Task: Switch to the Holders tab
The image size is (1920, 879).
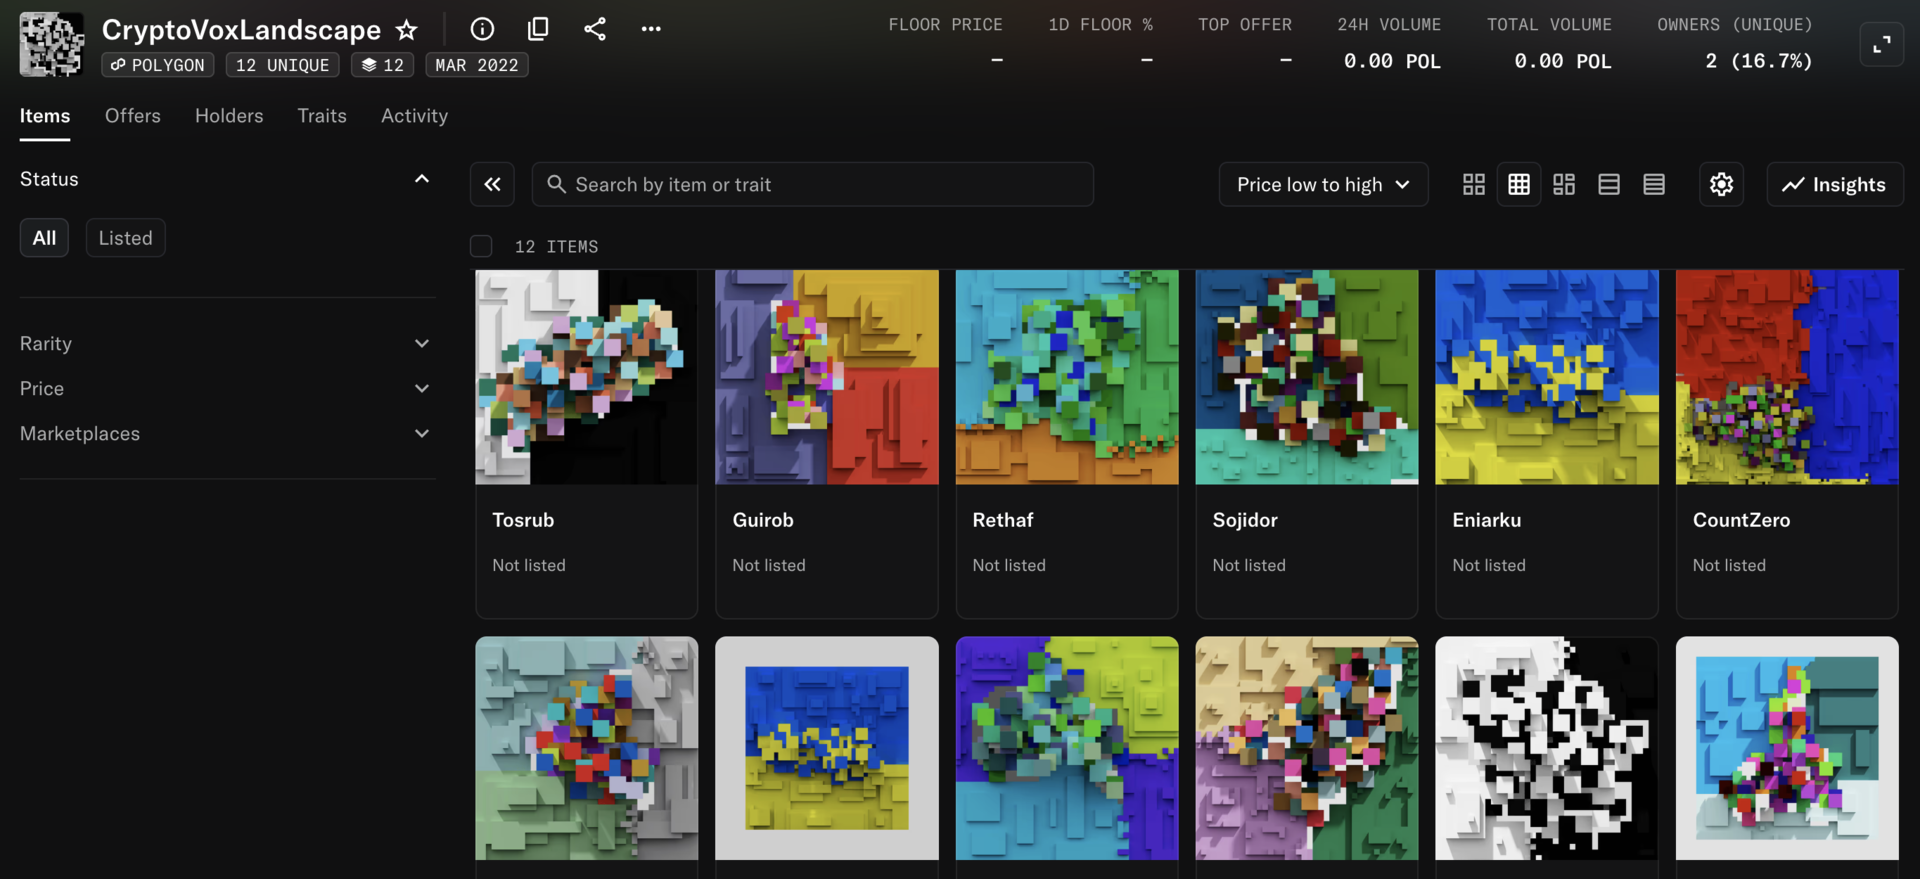Action: pyautogui.click(x=229, y=116)
